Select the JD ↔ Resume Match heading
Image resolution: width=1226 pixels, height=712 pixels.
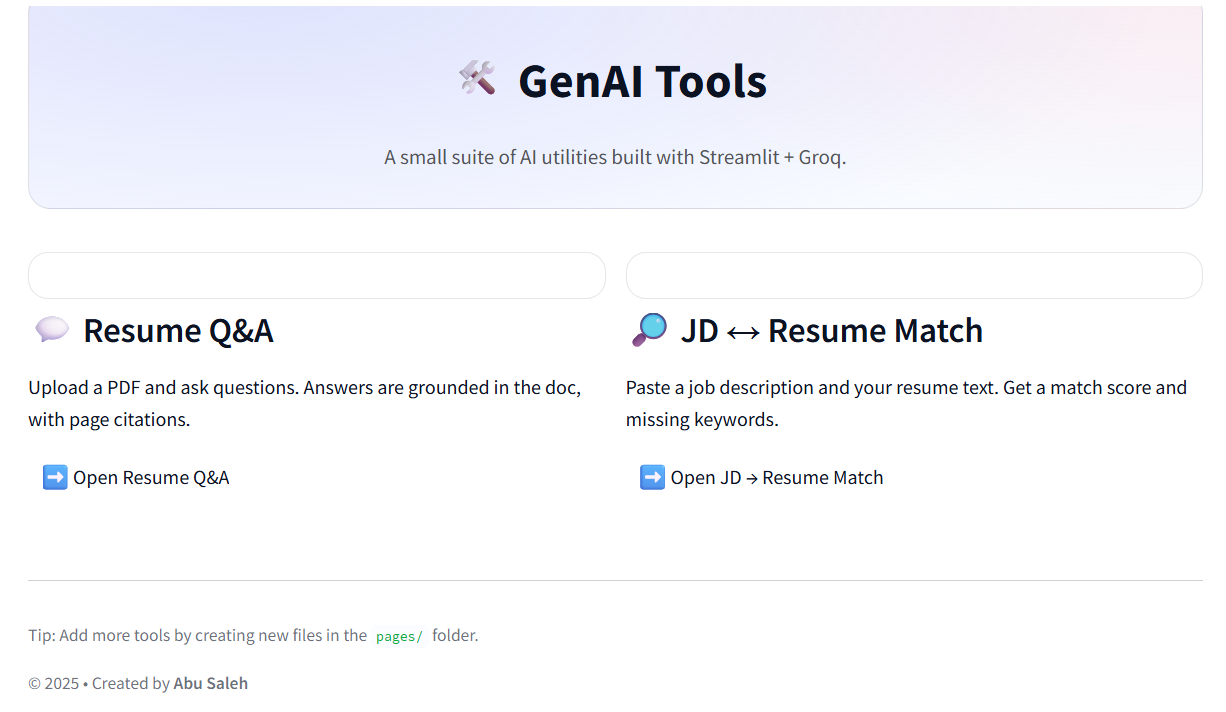[831, 330]
